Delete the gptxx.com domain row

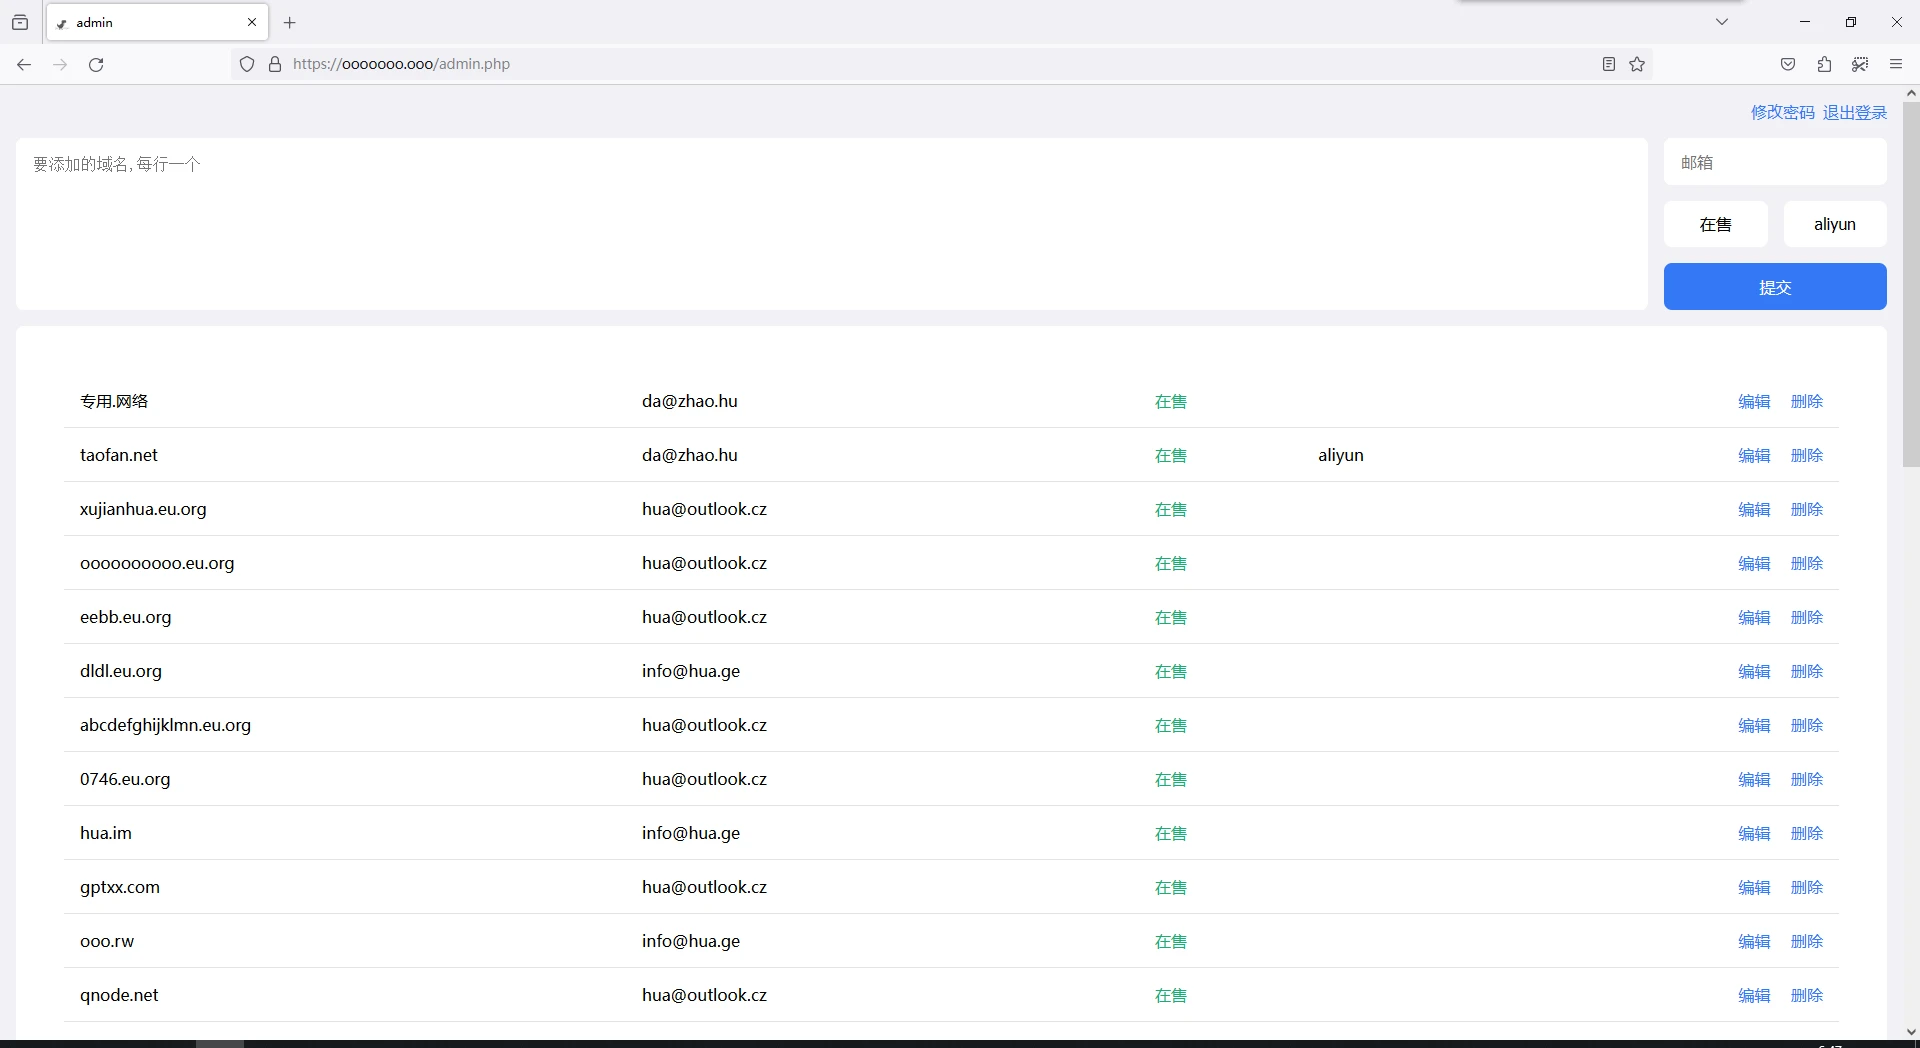1806,888
